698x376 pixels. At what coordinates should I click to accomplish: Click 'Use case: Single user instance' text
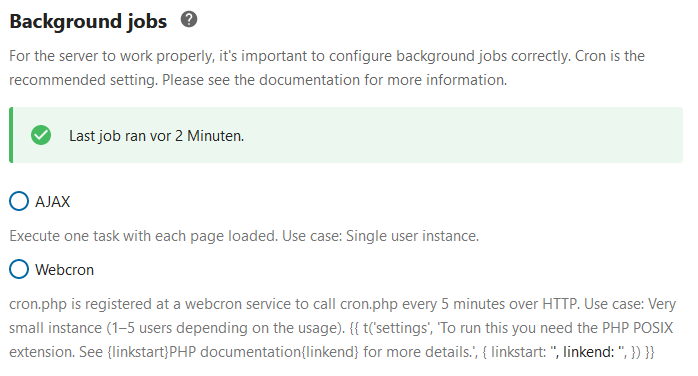(381, 236)
